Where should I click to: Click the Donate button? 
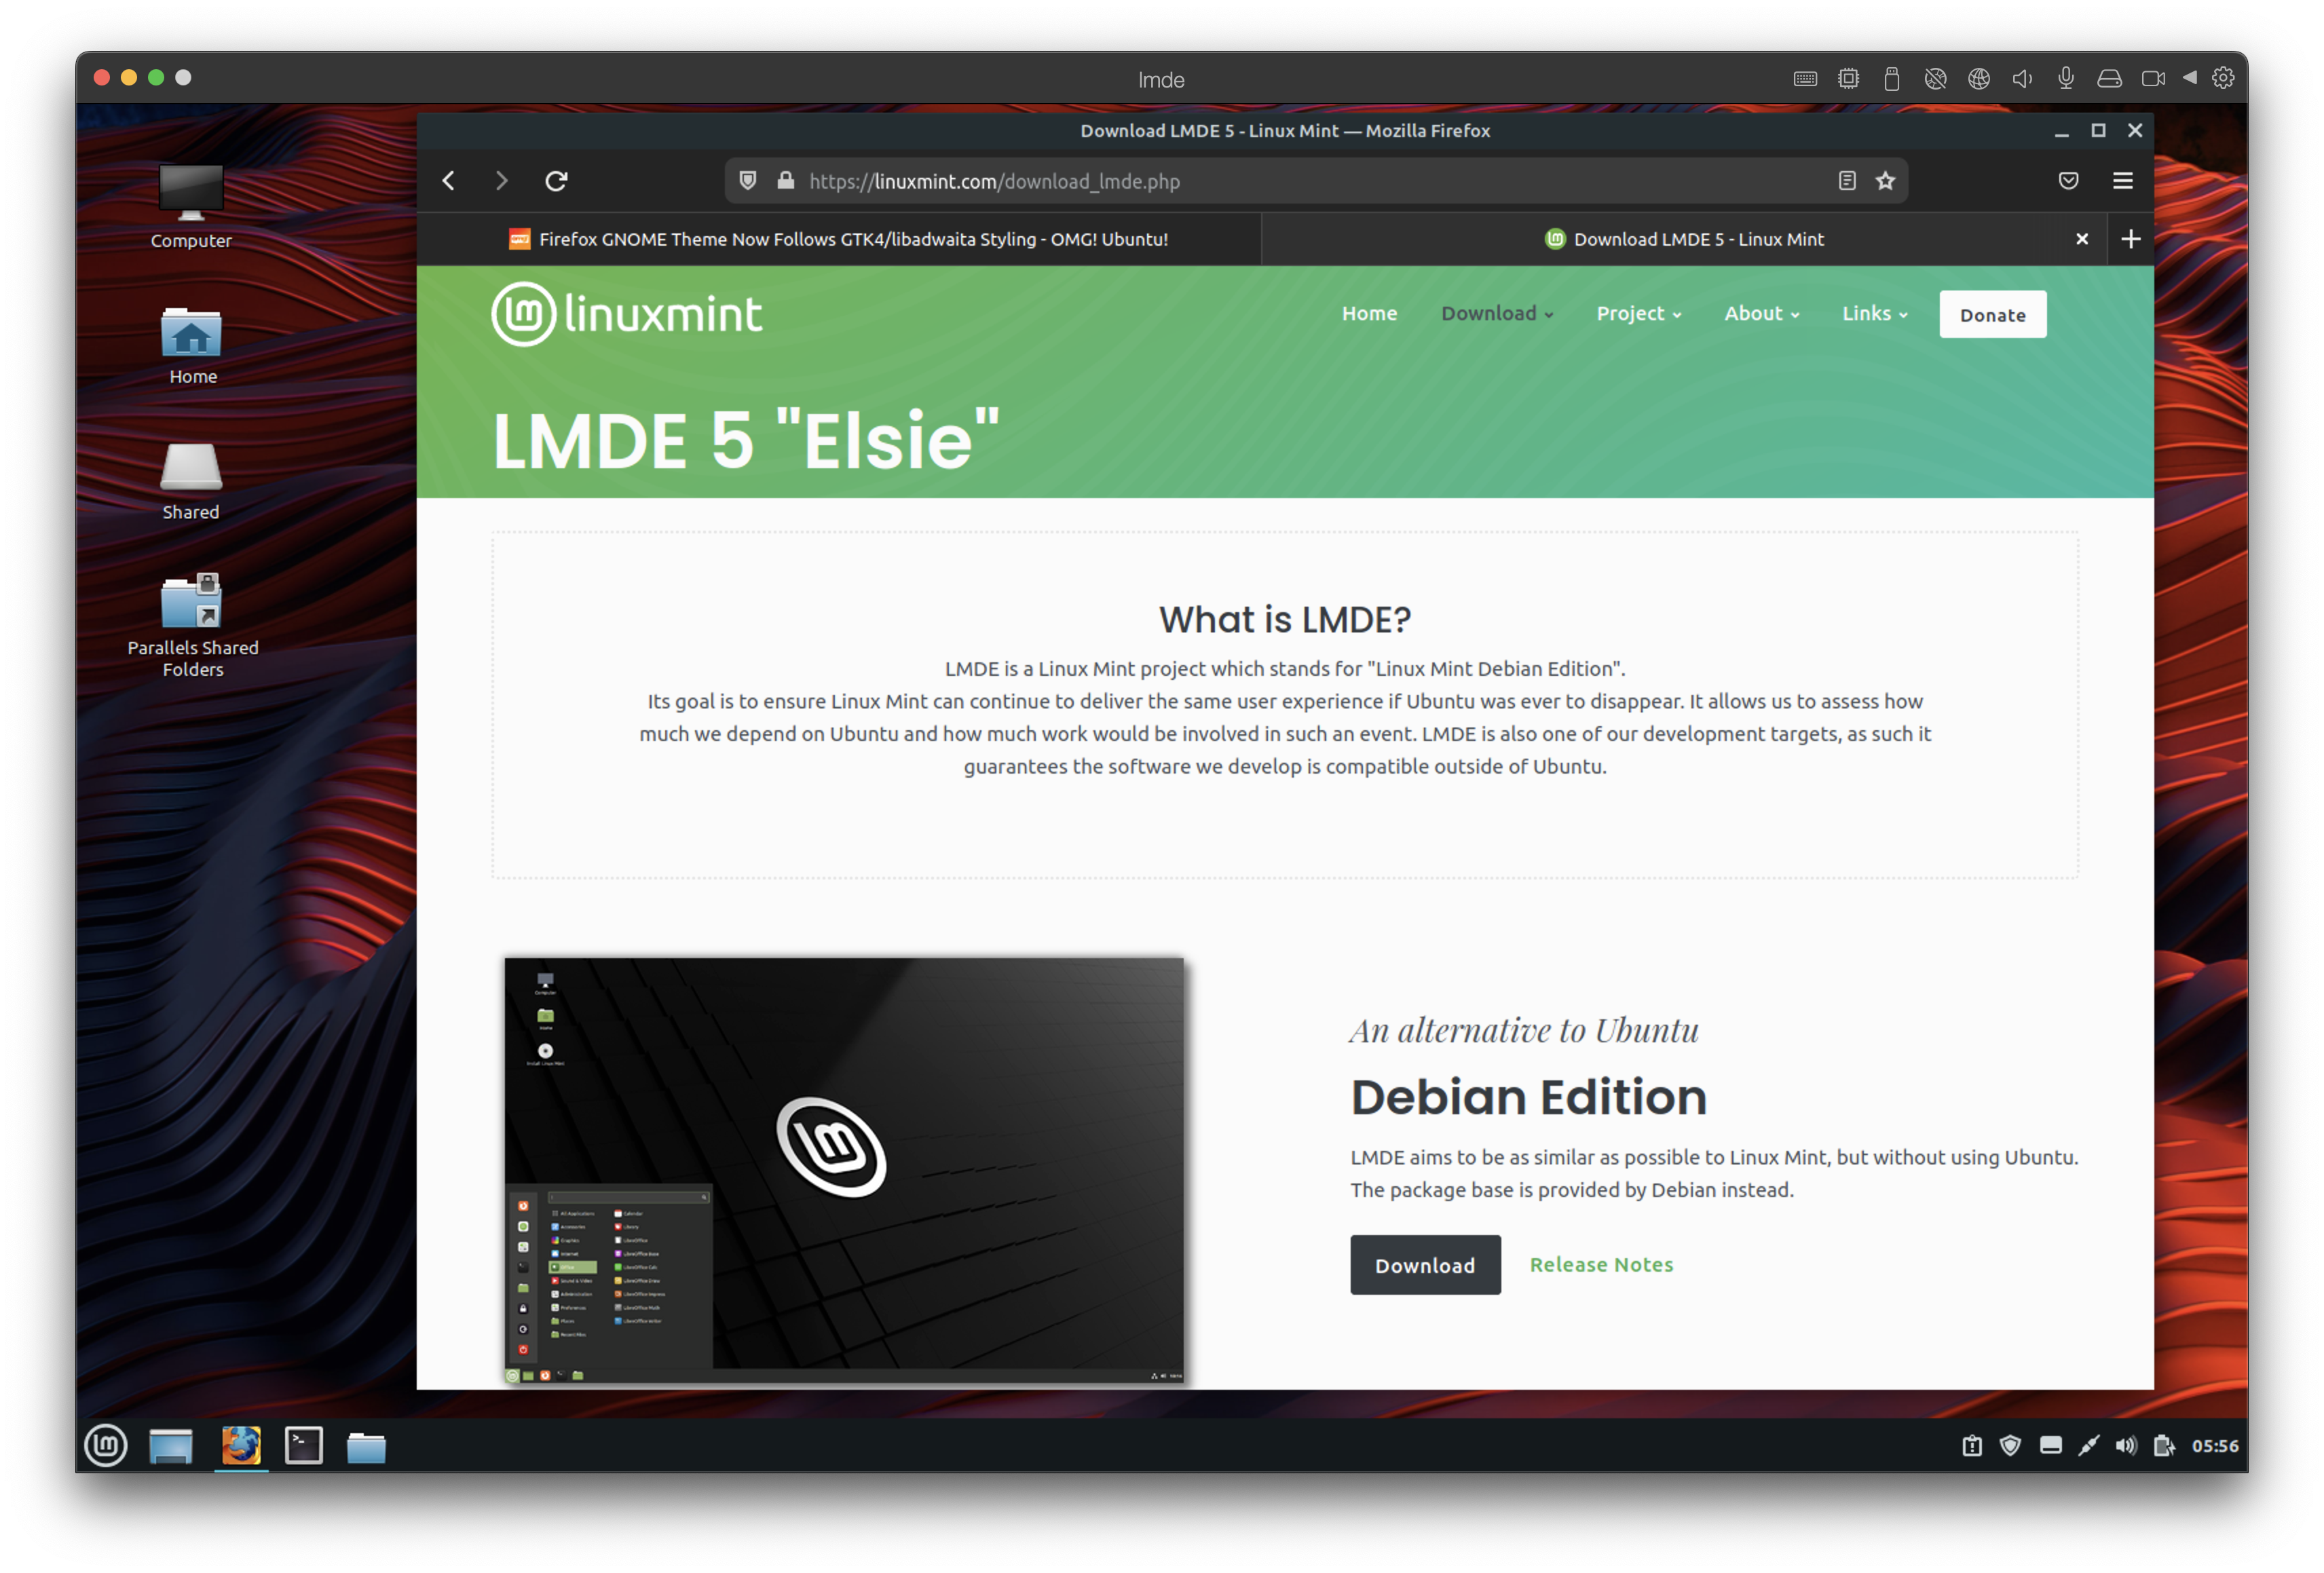coord(1992,315)
